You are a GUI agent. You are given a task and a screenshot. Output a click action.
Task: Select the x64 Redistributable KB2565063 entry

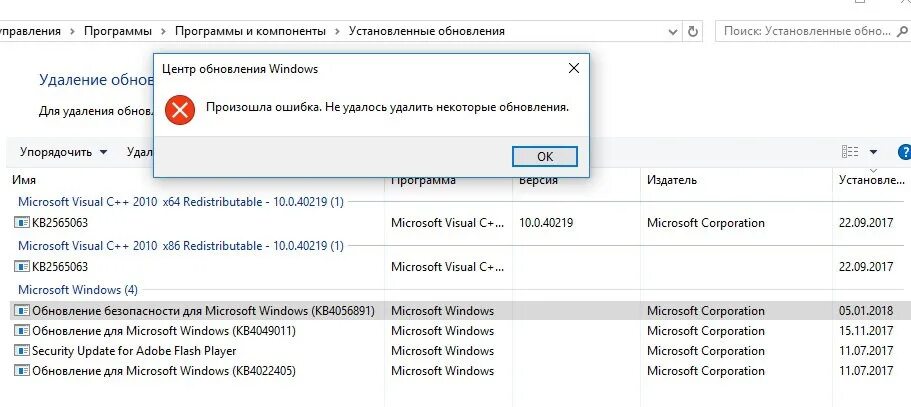[60, 223]
